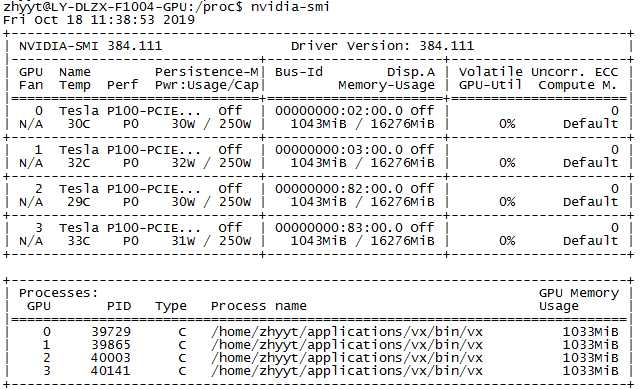Click the Bus-Id column header
643x389 pixels.
[x=299, y=72]
